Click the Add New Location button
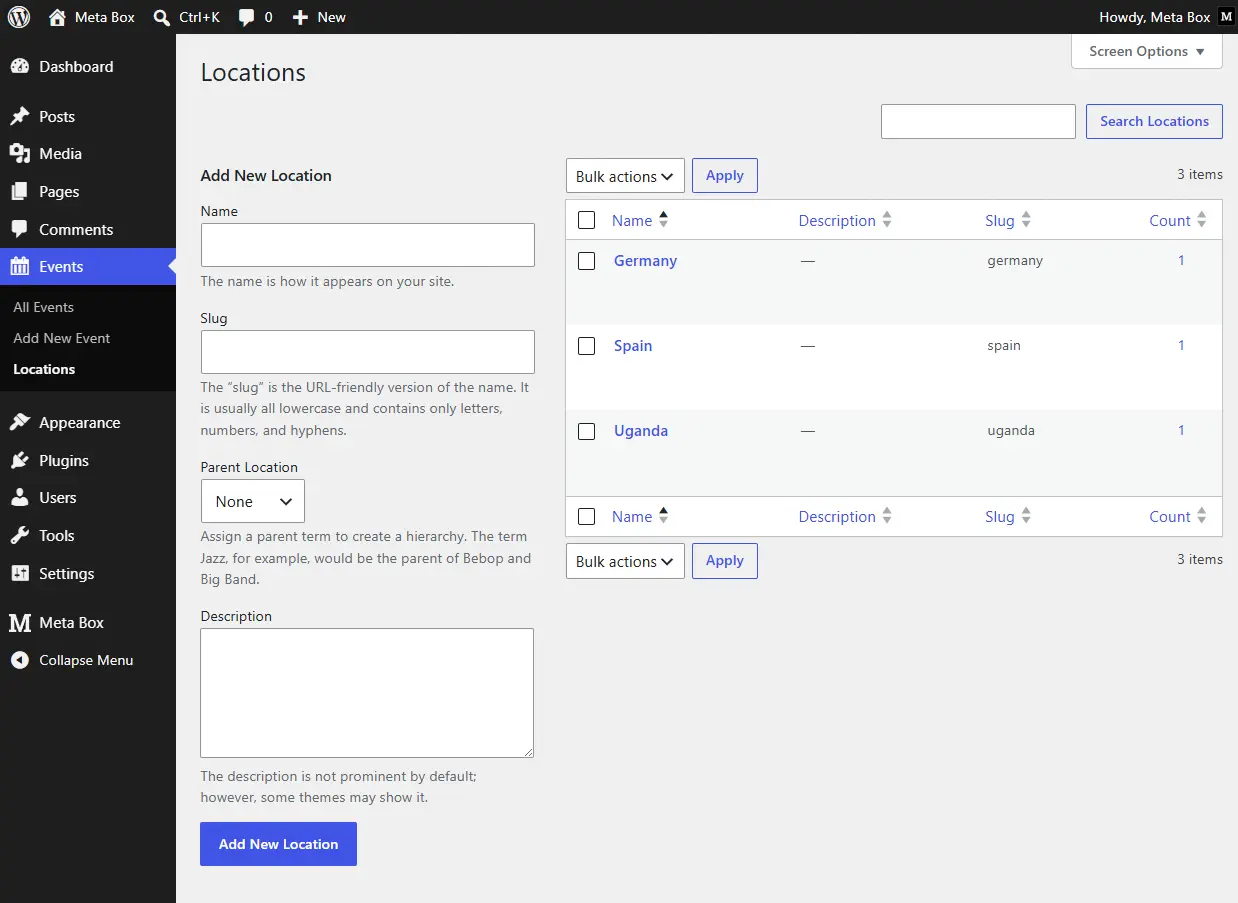The height and width of the screenshot is (903, 1238). [x=278, y=844]
